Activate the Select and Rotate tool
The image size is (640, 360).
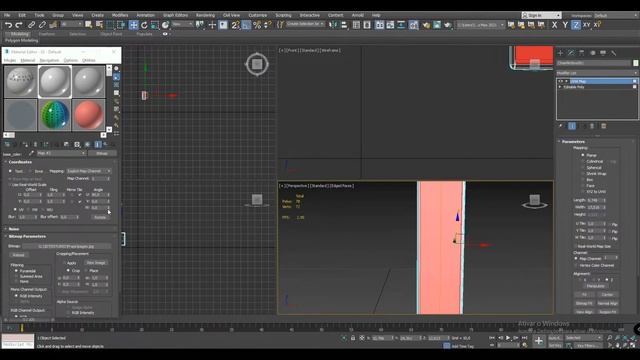[x=144, y=25]
